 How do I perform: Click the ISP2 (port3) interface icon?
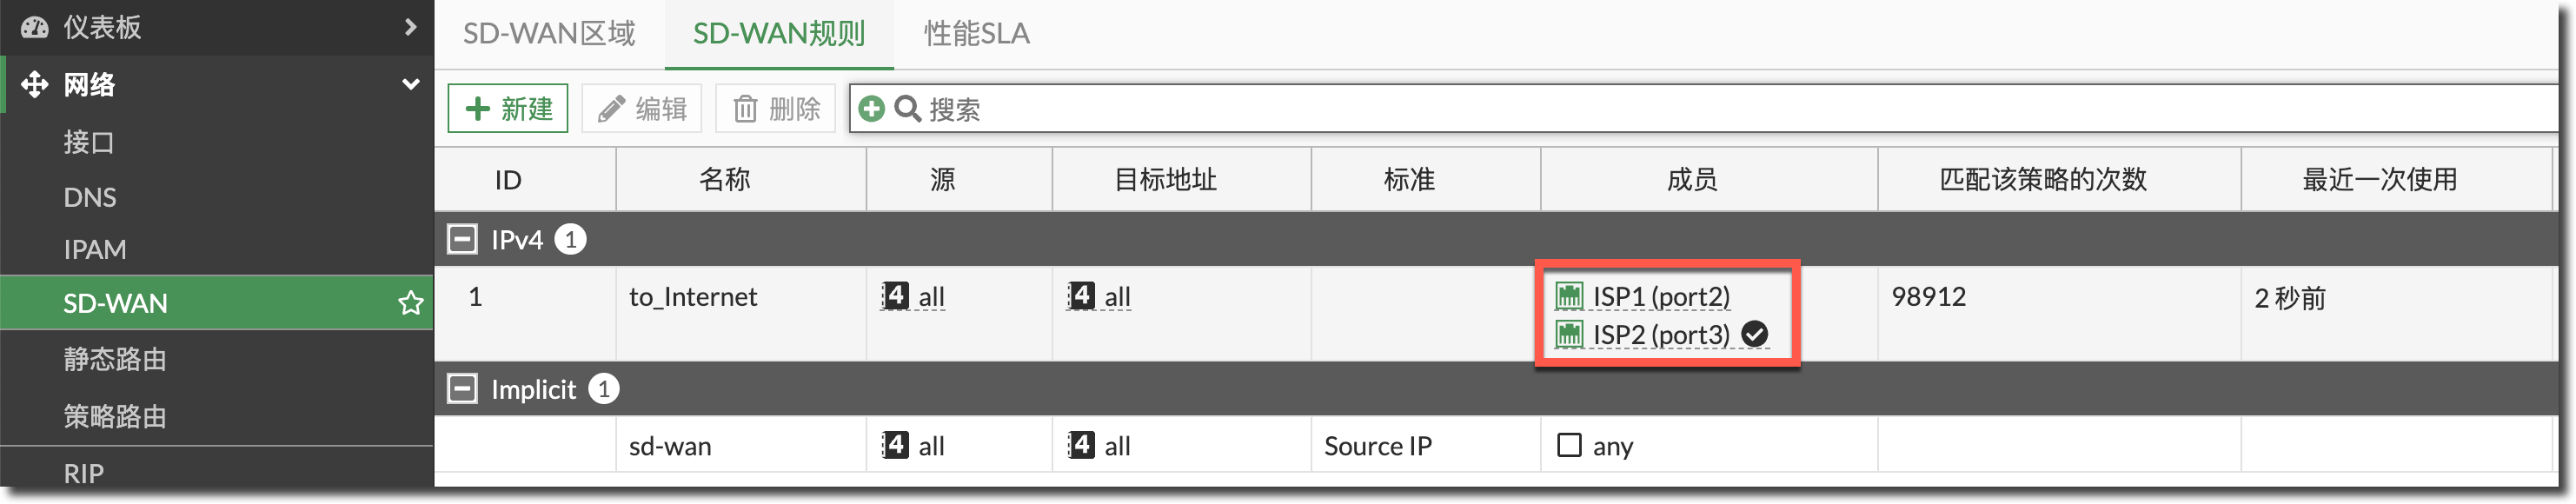[1569, 334]
